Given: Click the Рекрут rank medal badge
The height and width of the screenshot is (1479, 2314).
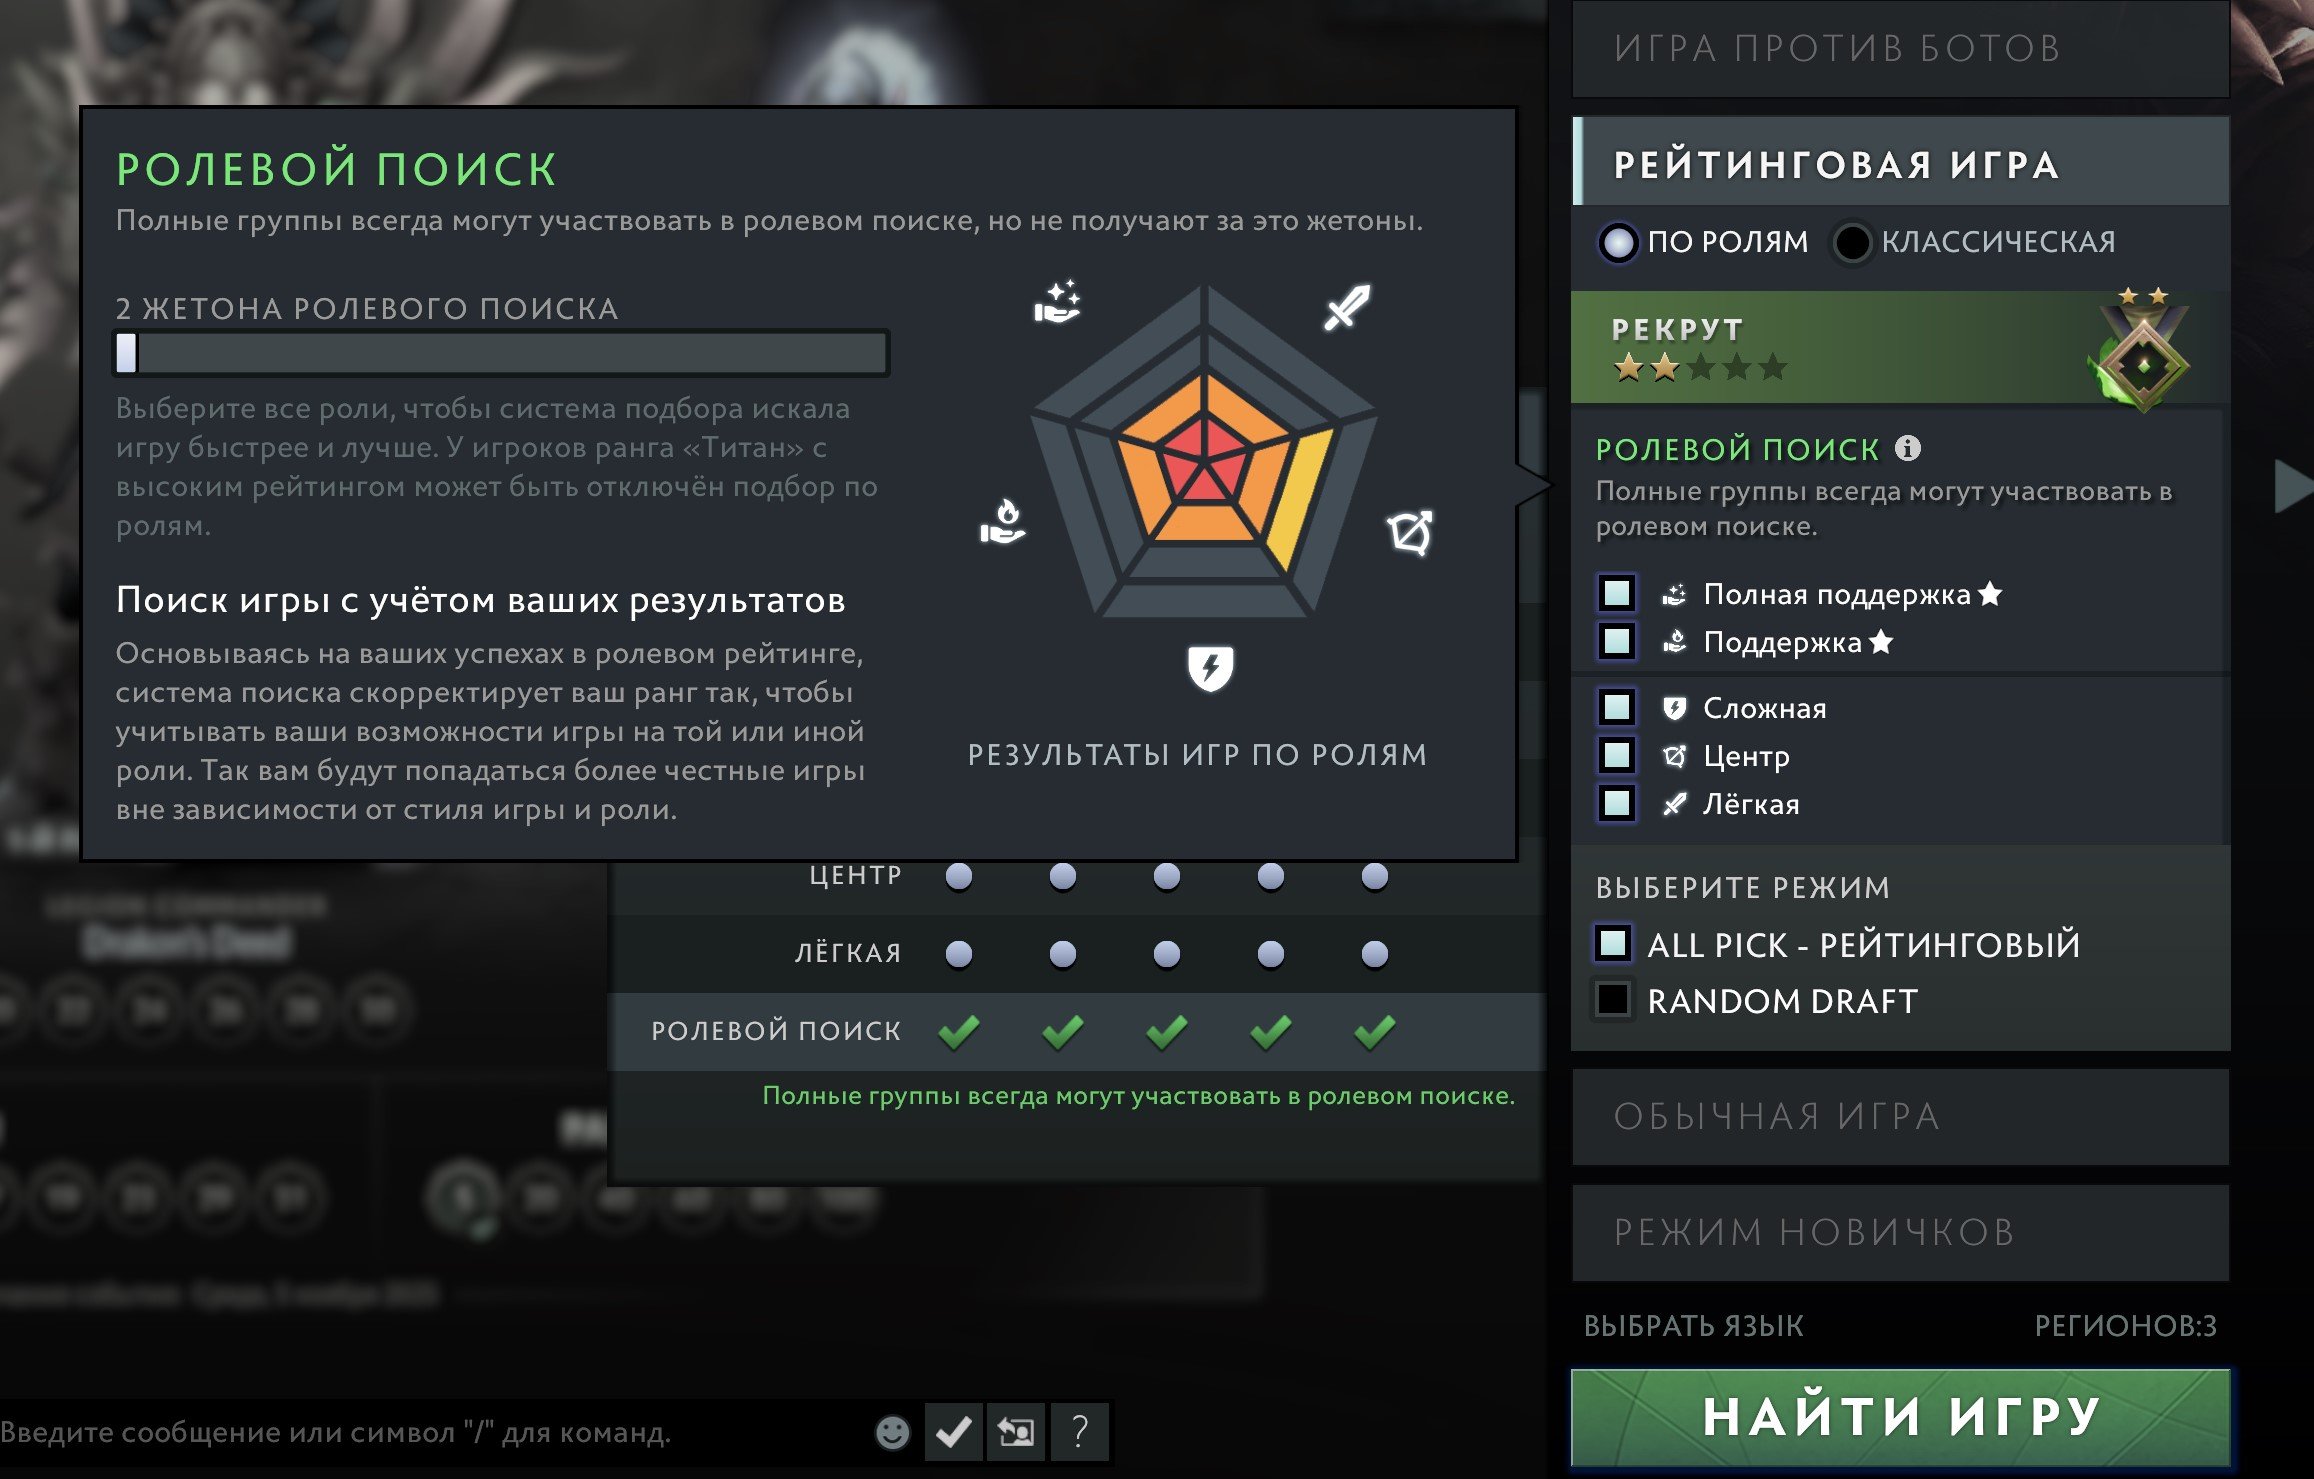Looking at the screenshot, I should [x=2142, y=348].
